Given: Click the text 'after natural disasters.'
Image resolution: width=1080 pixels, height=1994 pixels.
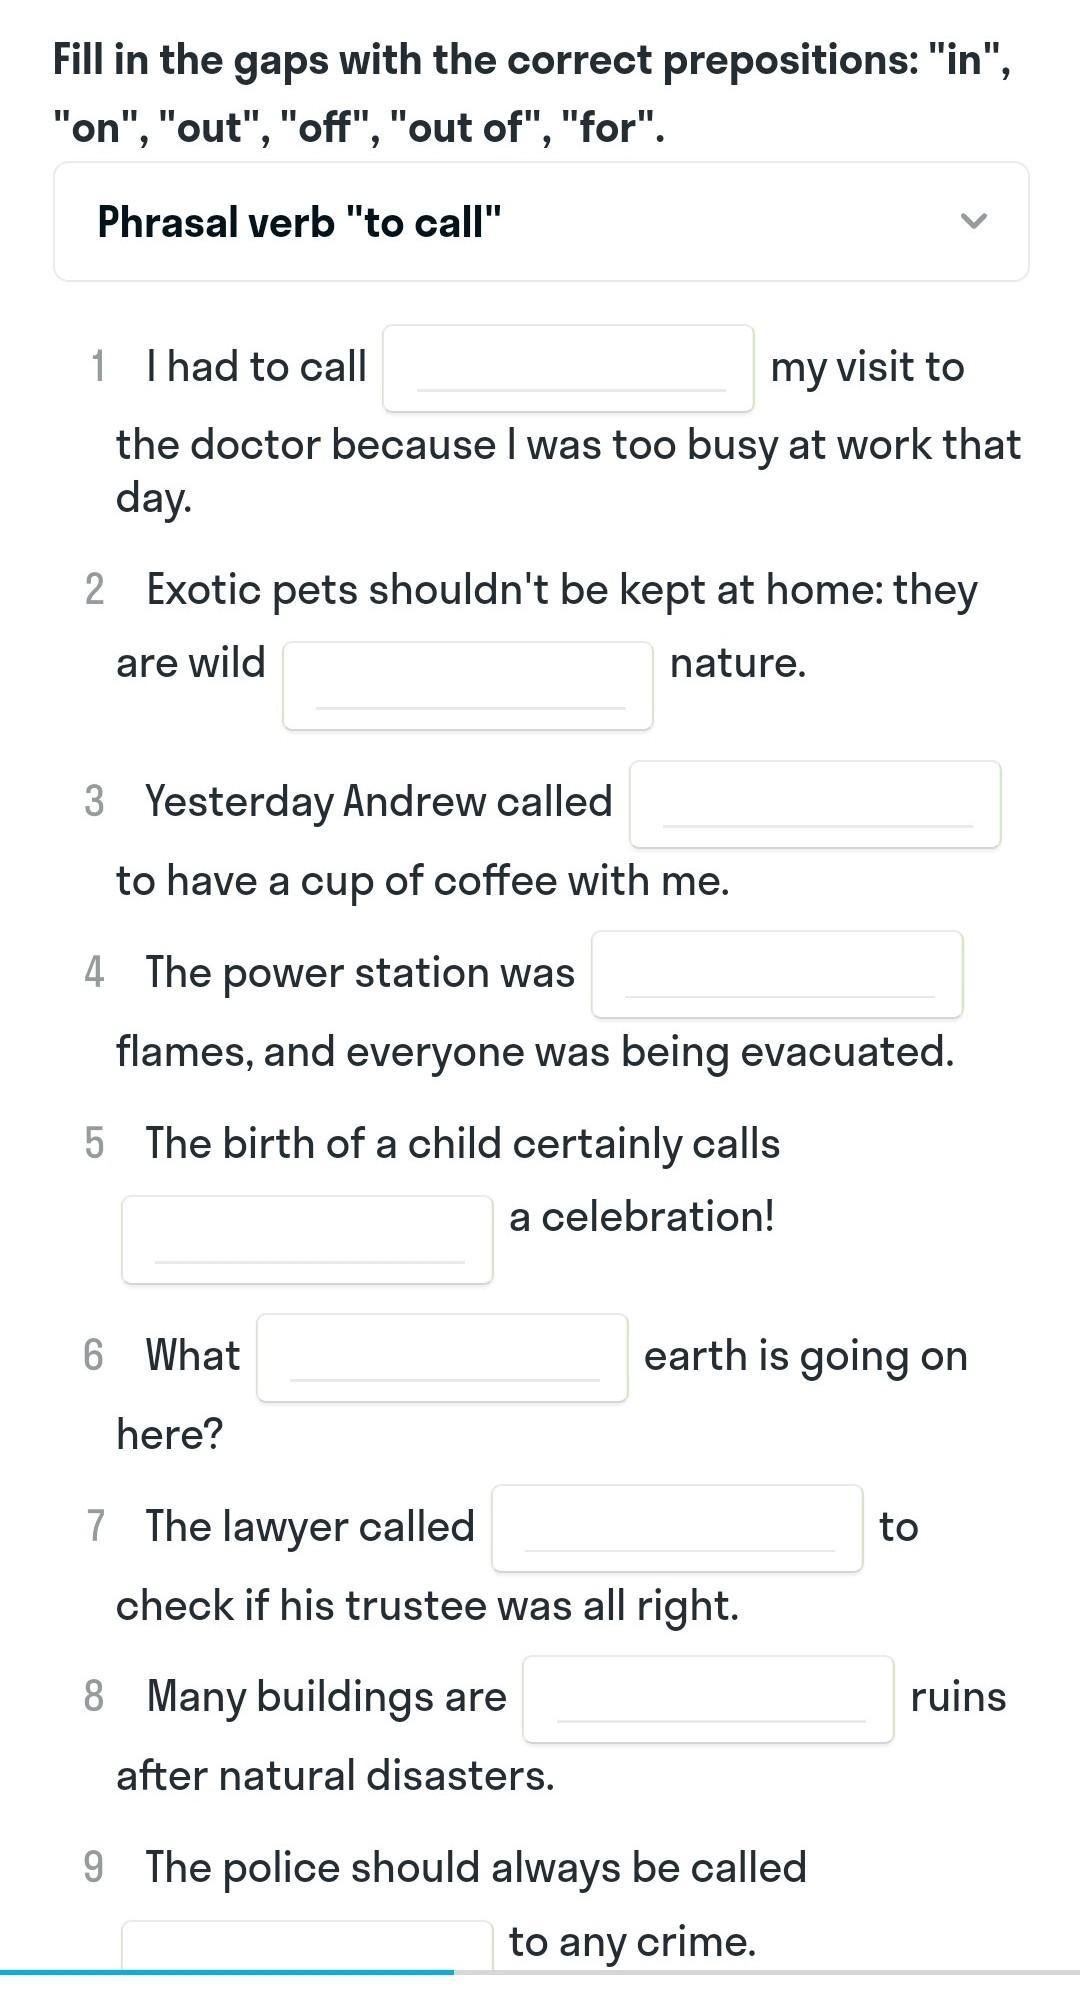Looking at the screenshot, I should 335,1776.
